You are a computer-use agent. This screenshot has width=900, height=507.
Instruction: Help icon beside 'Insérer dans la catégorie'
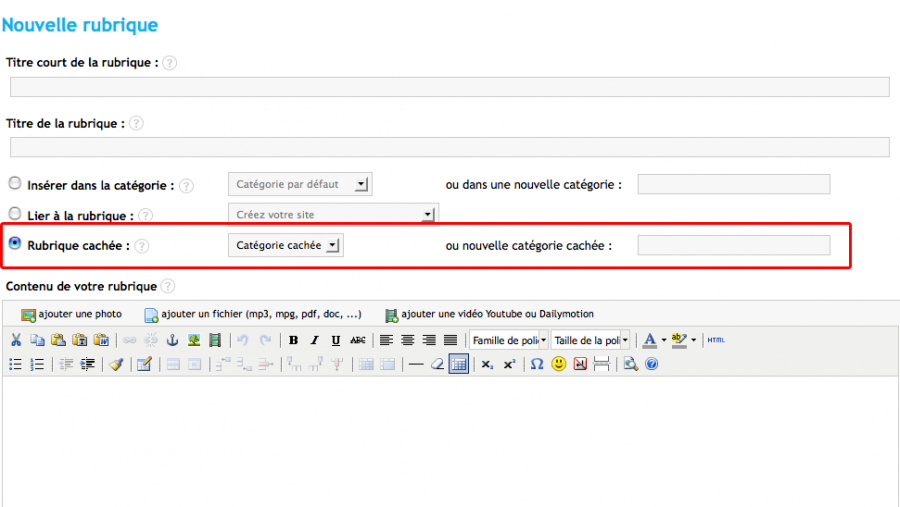tap(186, 186)
